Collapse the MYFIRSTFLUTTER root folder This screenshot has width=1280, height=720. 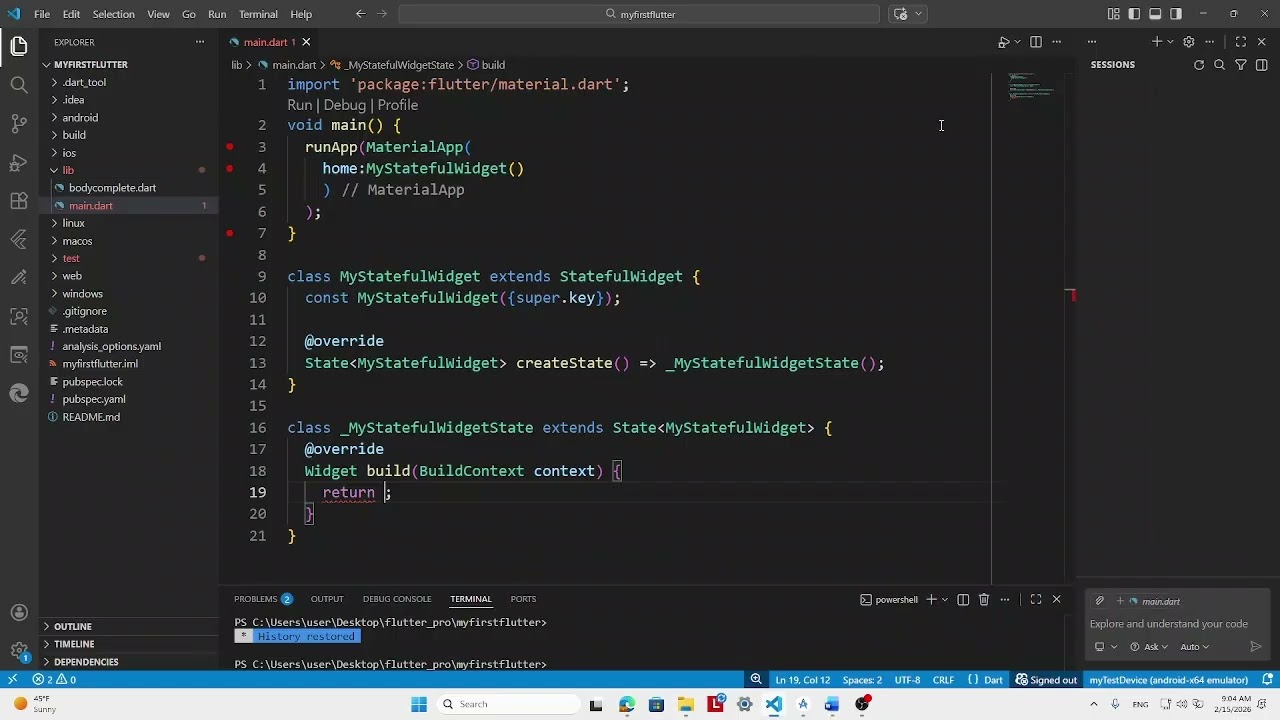[x=90, y=64]
